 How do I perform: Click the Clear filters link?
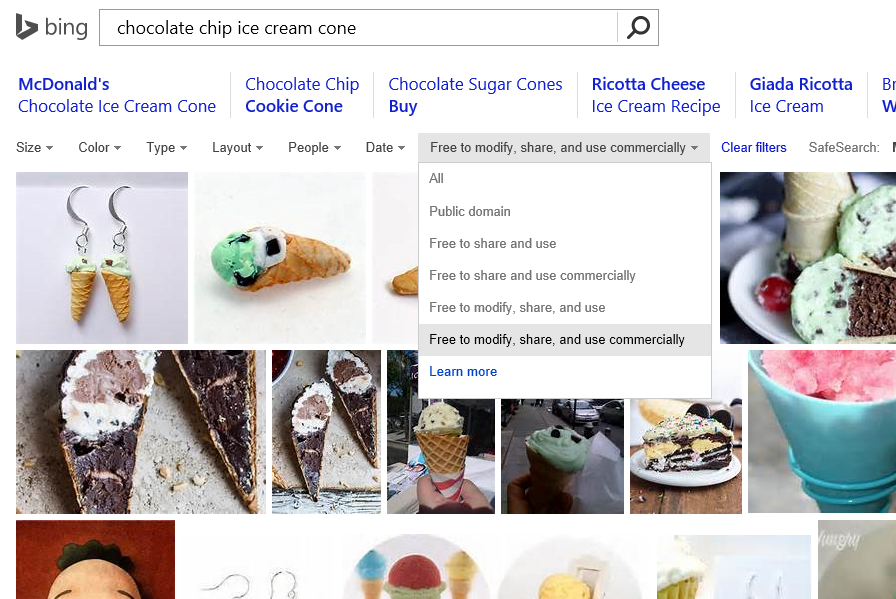click(753, 147)
